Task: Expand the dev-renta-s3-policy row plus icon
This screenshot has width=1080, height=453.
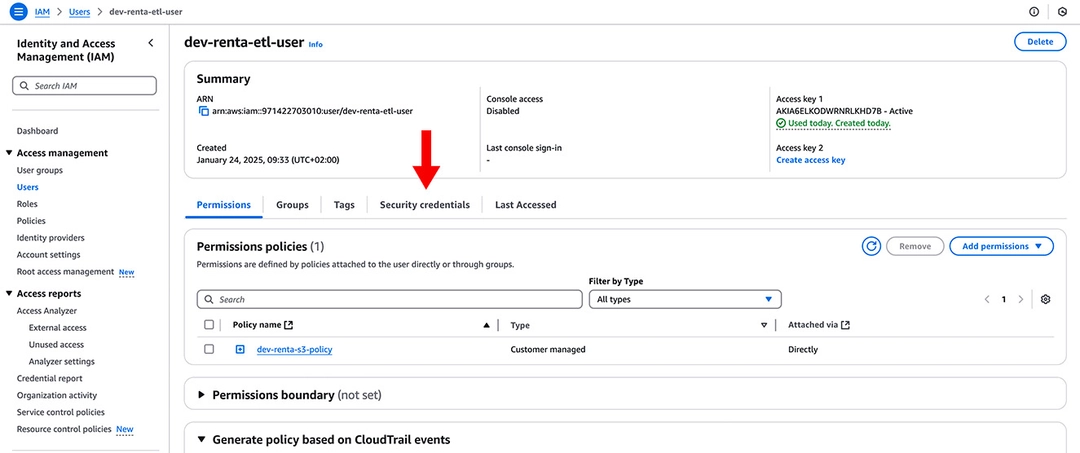Action: [240, 349]
